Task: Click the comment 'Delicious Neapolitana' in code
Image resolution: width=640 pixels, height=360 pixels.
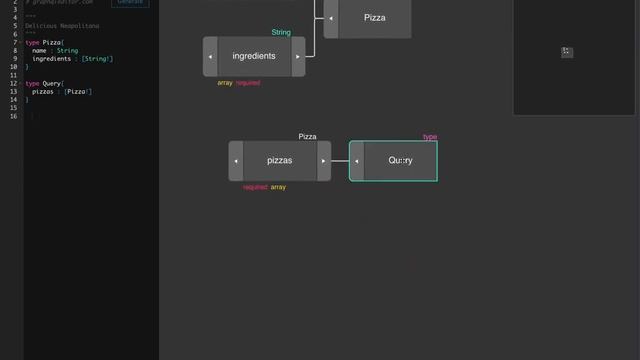Action: click(62, 26)
